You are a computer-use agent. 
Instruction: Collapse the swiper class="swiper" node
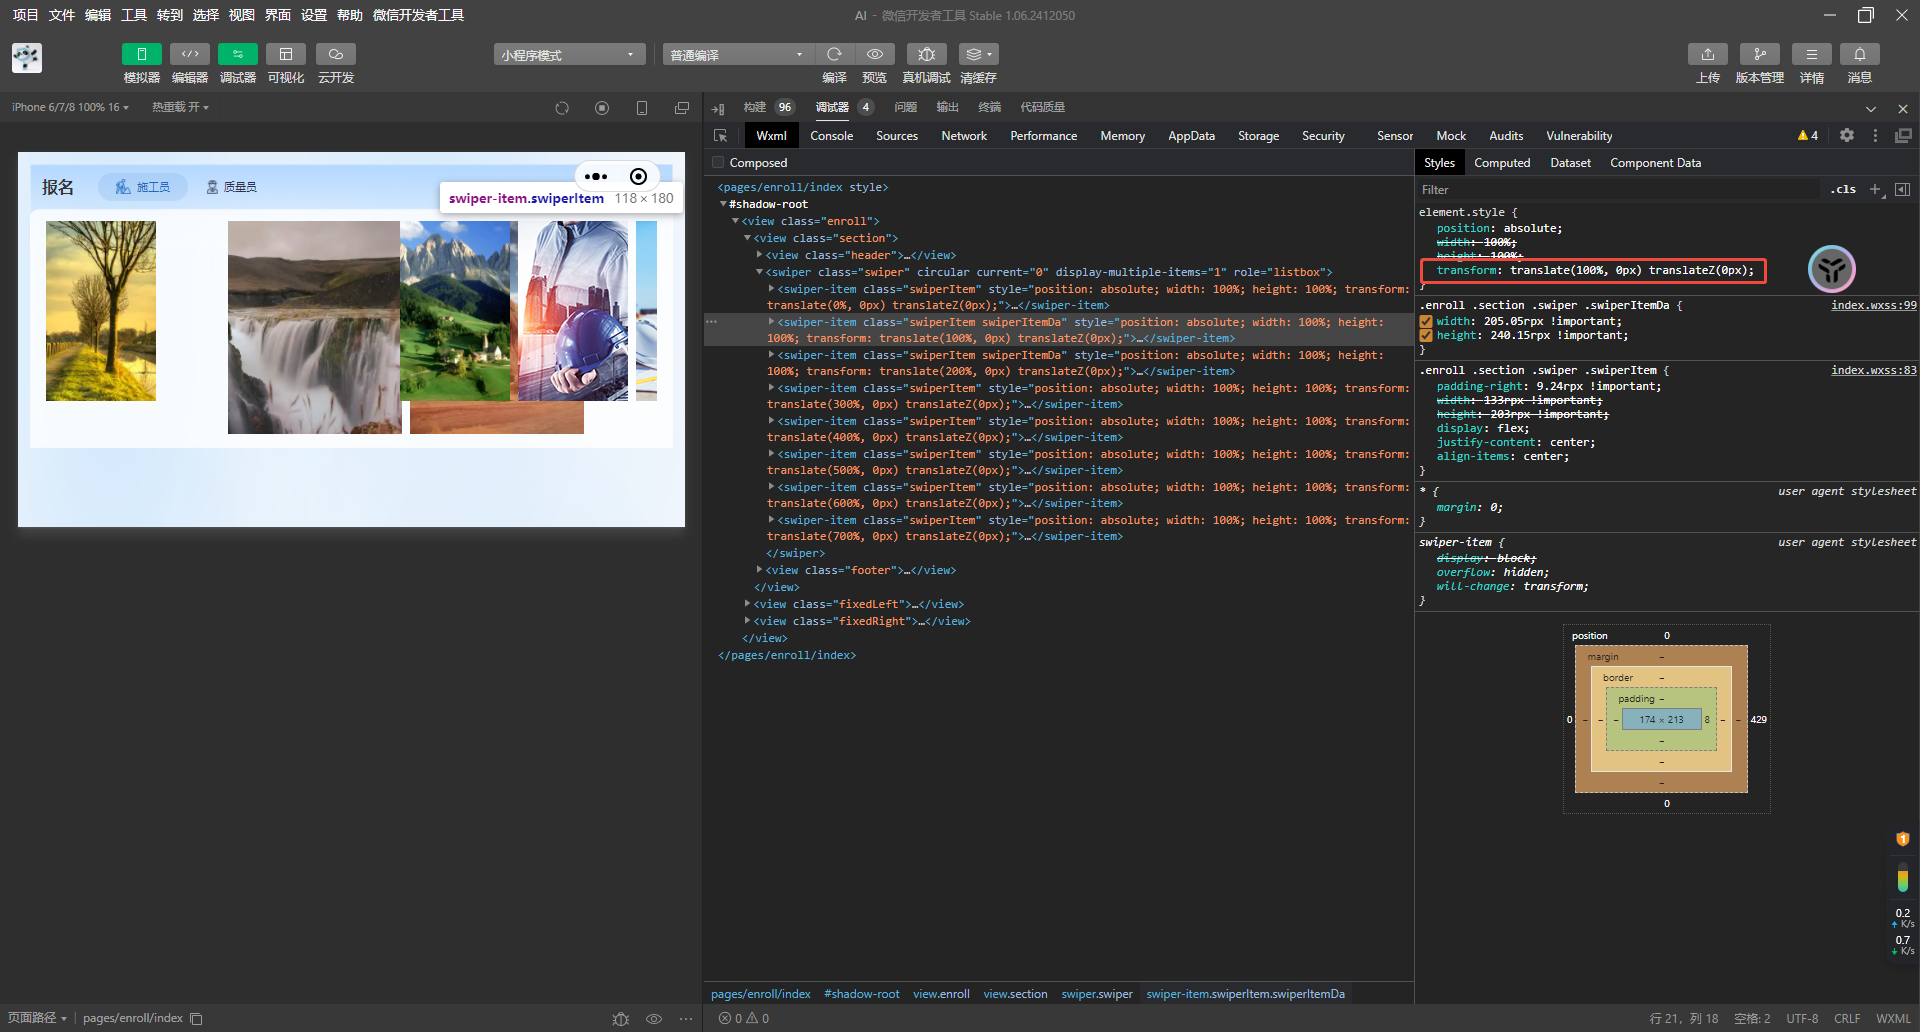pyautogui.click(x=759, y=272)
